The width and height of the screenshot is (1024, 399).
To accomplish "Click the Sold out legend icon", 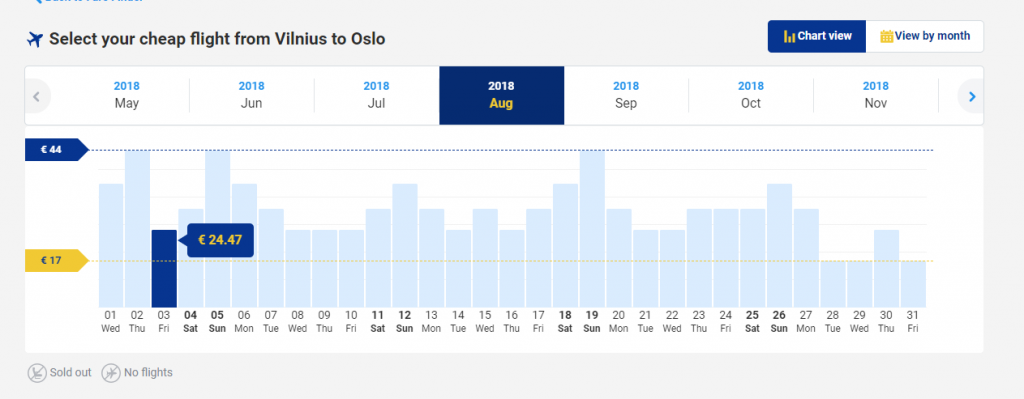I will [x=37, y=373].
